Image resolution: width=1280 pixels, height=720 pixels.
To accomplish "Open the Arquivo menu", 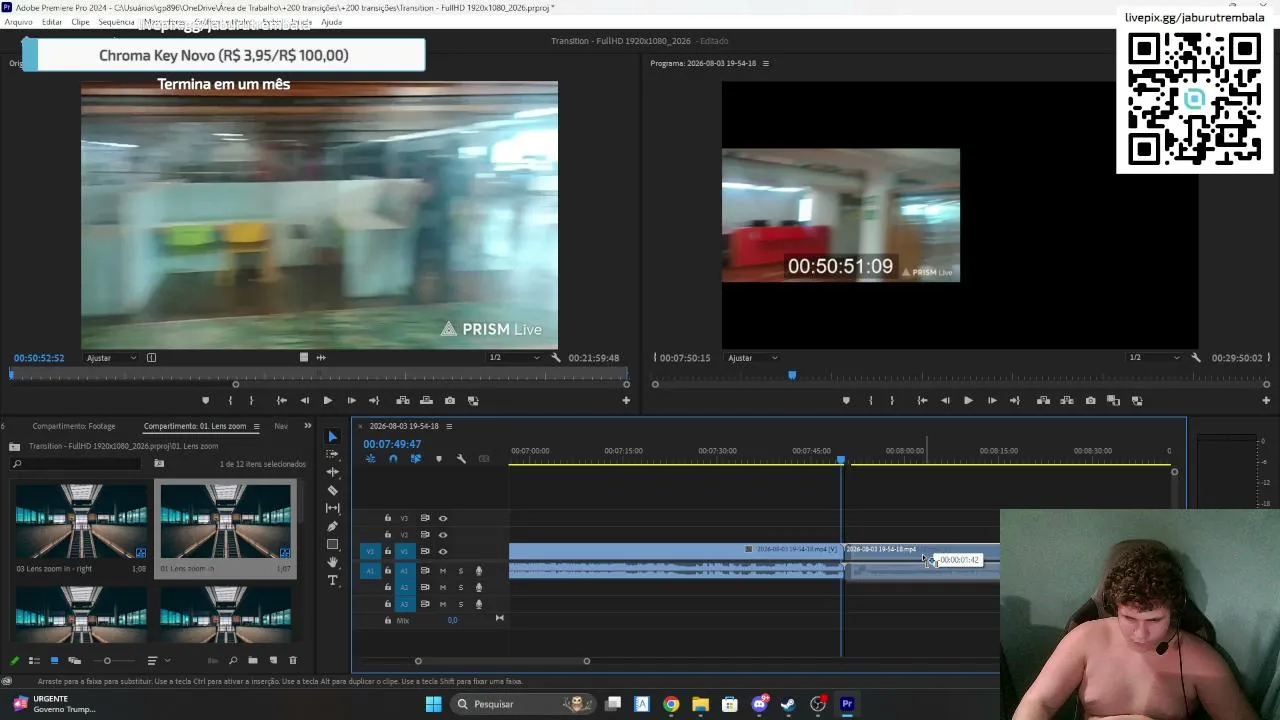I will click(x=19, y=22).
